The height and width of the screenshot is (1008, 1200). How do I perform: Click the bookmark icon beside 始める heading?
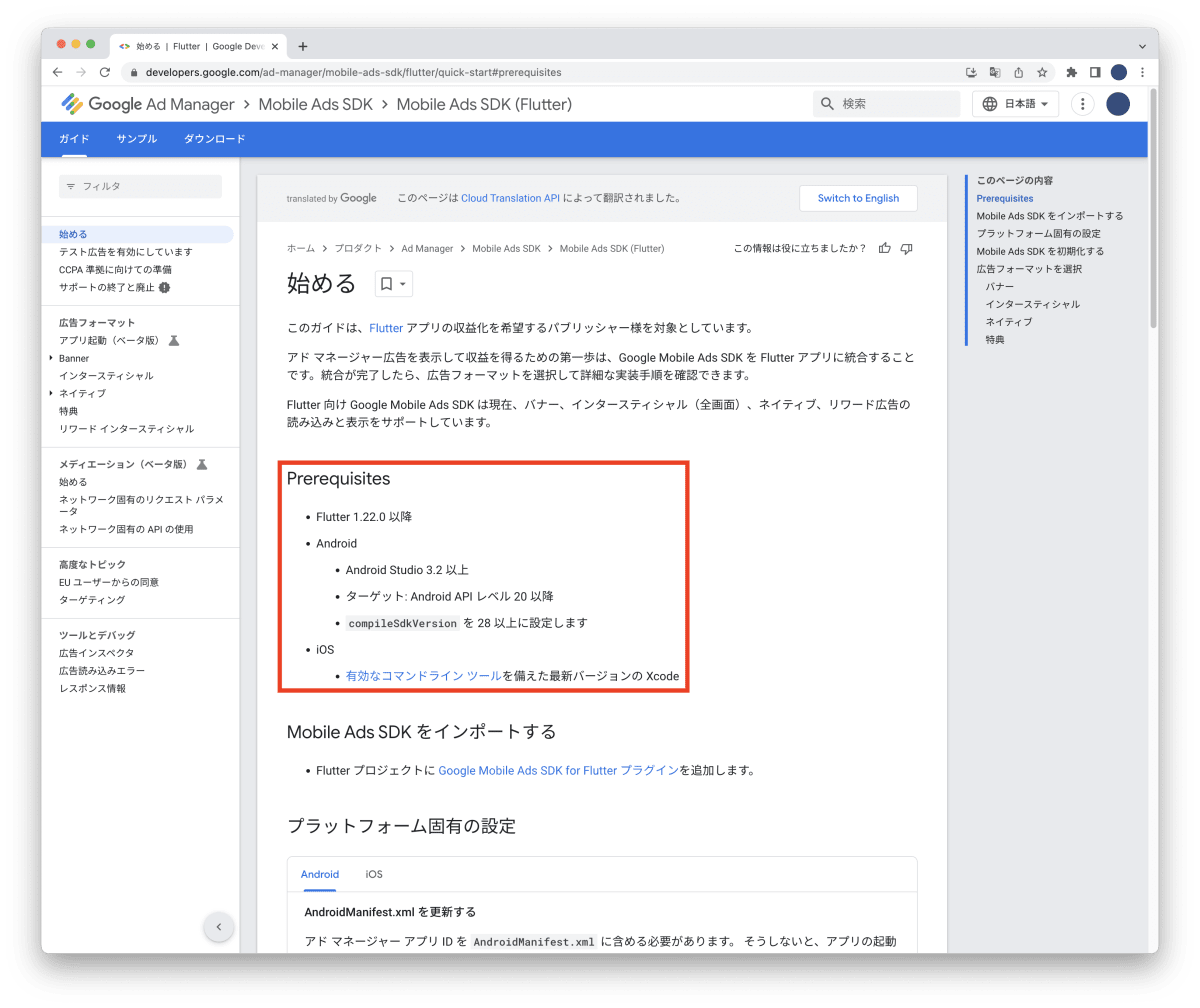pyautogui.click(x=386, y=284)
